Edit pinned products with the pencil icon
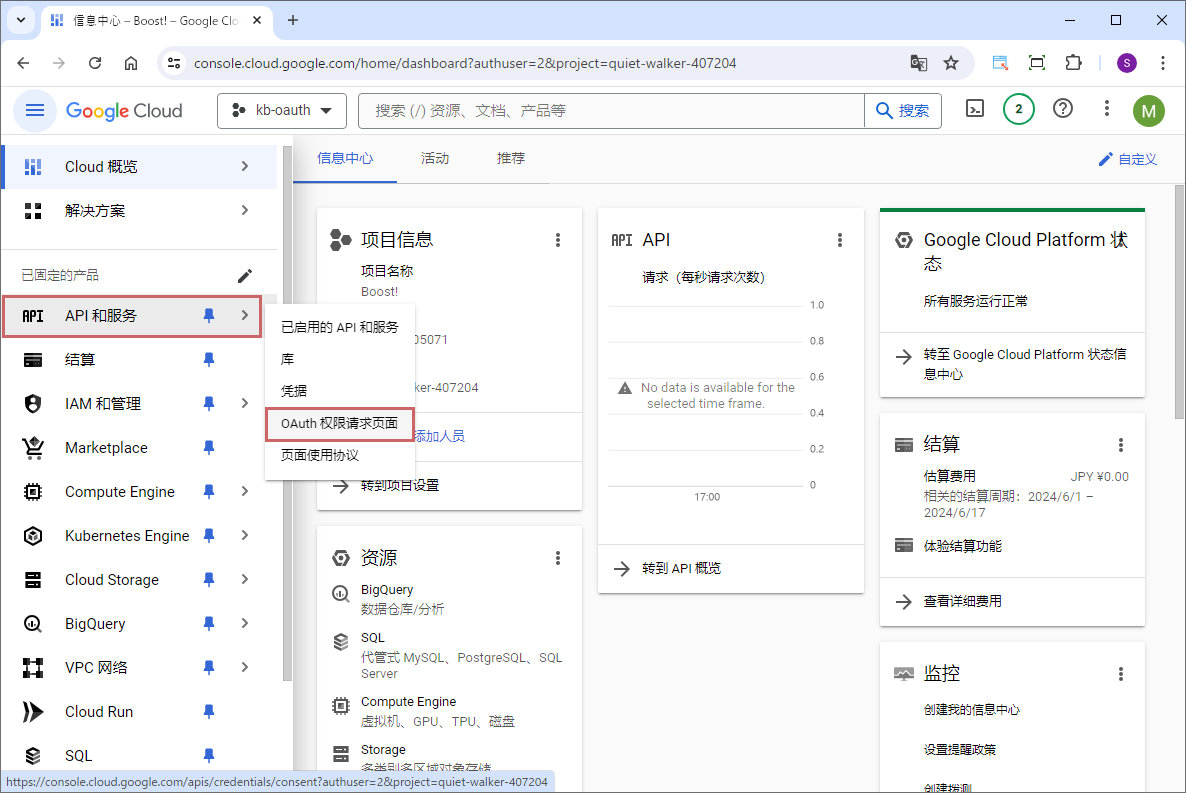Image resolution: width=1186 pixels, height=793 pixels. pos(244,275)
